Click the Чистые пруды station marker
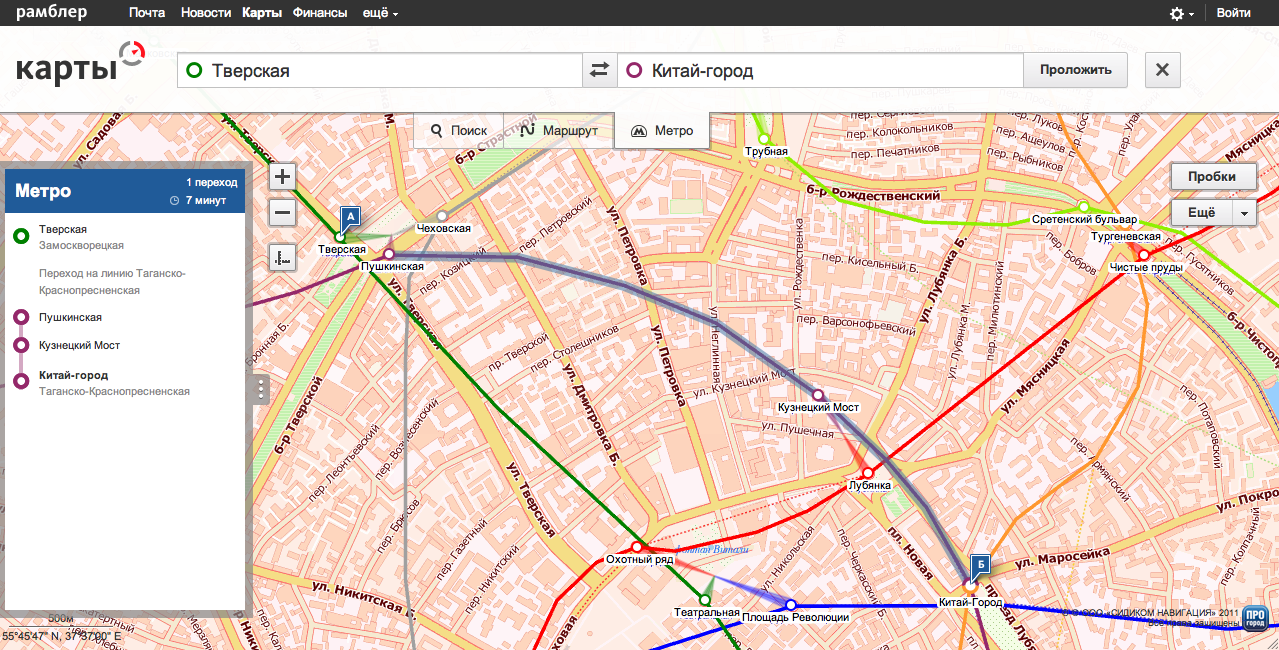The image size is (1279, 650). (x=1144, y=255)
